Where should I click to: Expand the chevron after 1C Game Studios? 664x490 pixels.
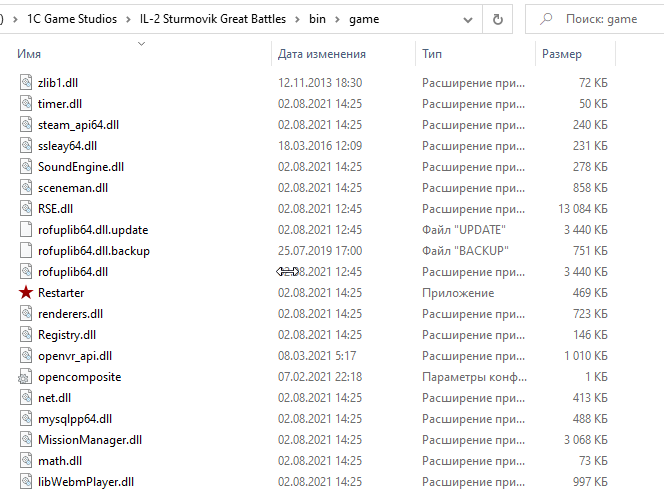128,19
